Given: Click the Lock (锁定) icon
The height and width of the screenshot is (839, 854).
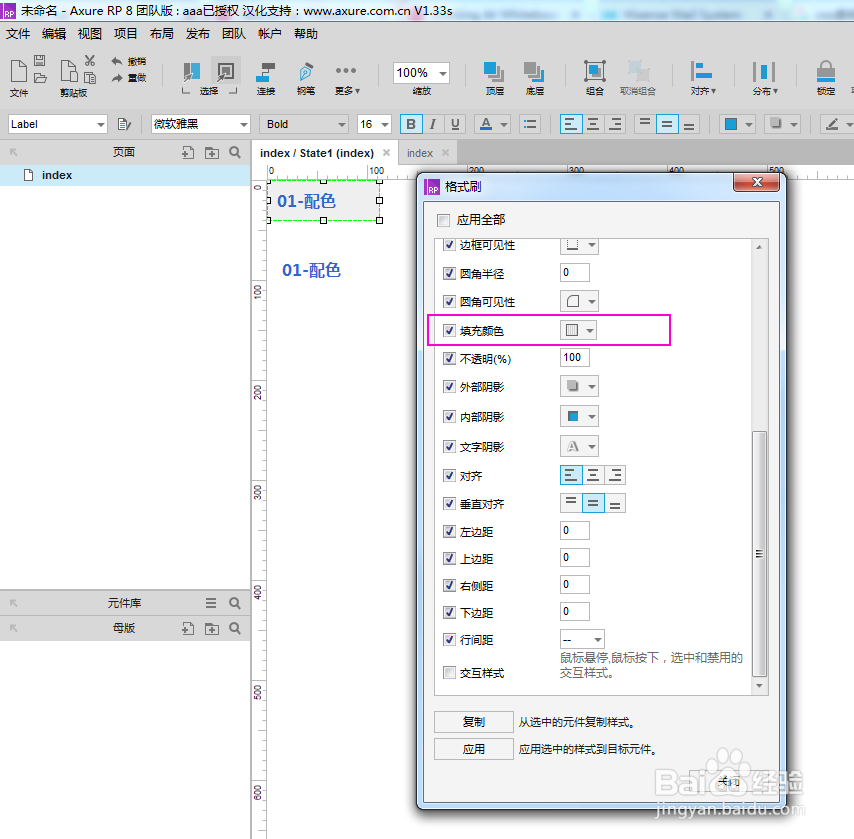Looking at the screenshot, I should tap(826, 71).
